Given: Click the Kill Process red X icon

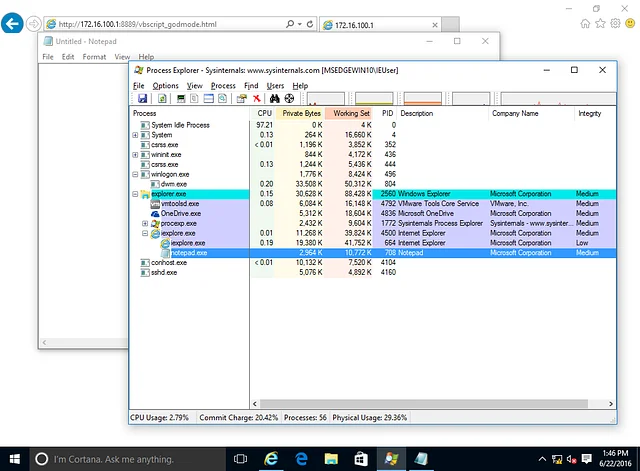Looking at the screenshot, I should tap(257, 99).
